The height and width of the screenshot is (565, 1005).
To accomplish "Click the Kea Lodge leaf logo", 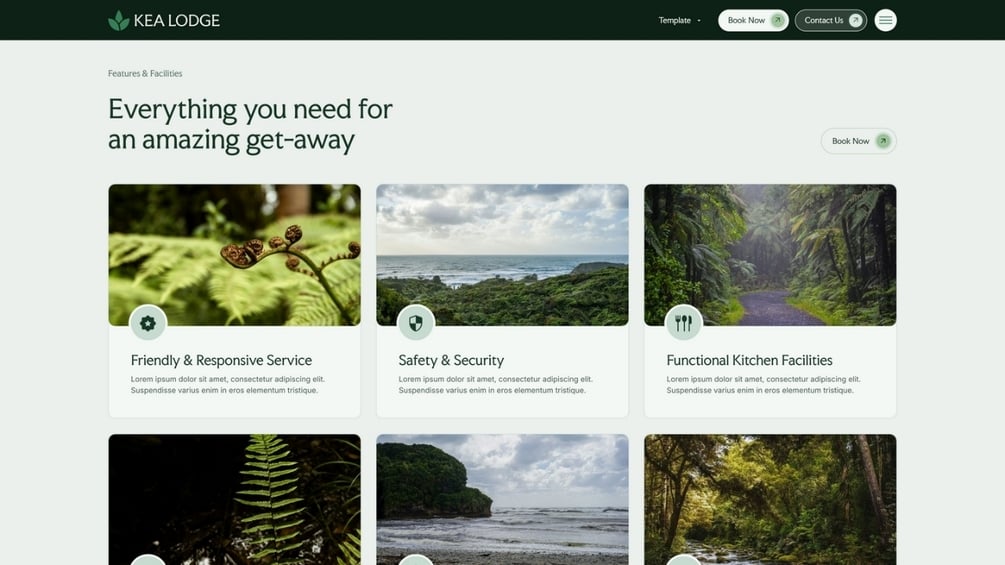I will 119,20.
